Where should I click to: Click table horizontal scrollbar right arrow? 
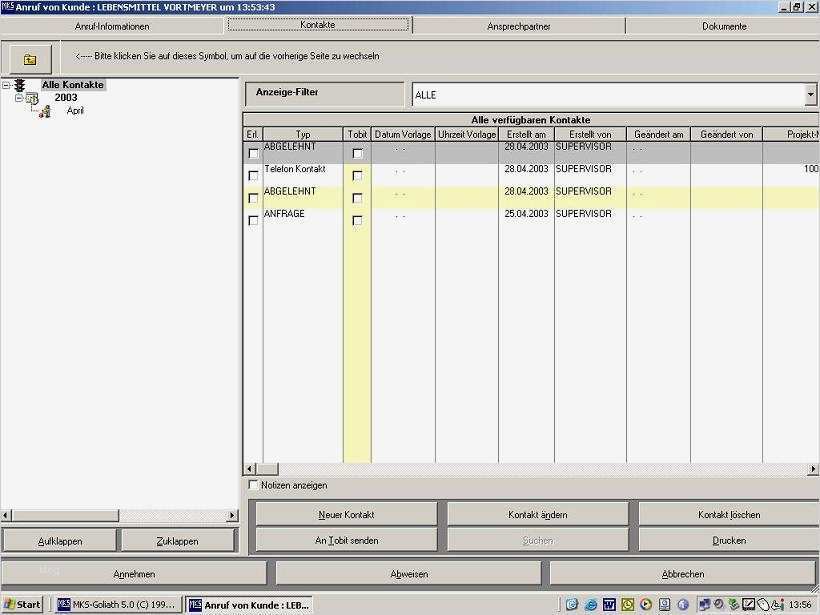coord(813,469)
